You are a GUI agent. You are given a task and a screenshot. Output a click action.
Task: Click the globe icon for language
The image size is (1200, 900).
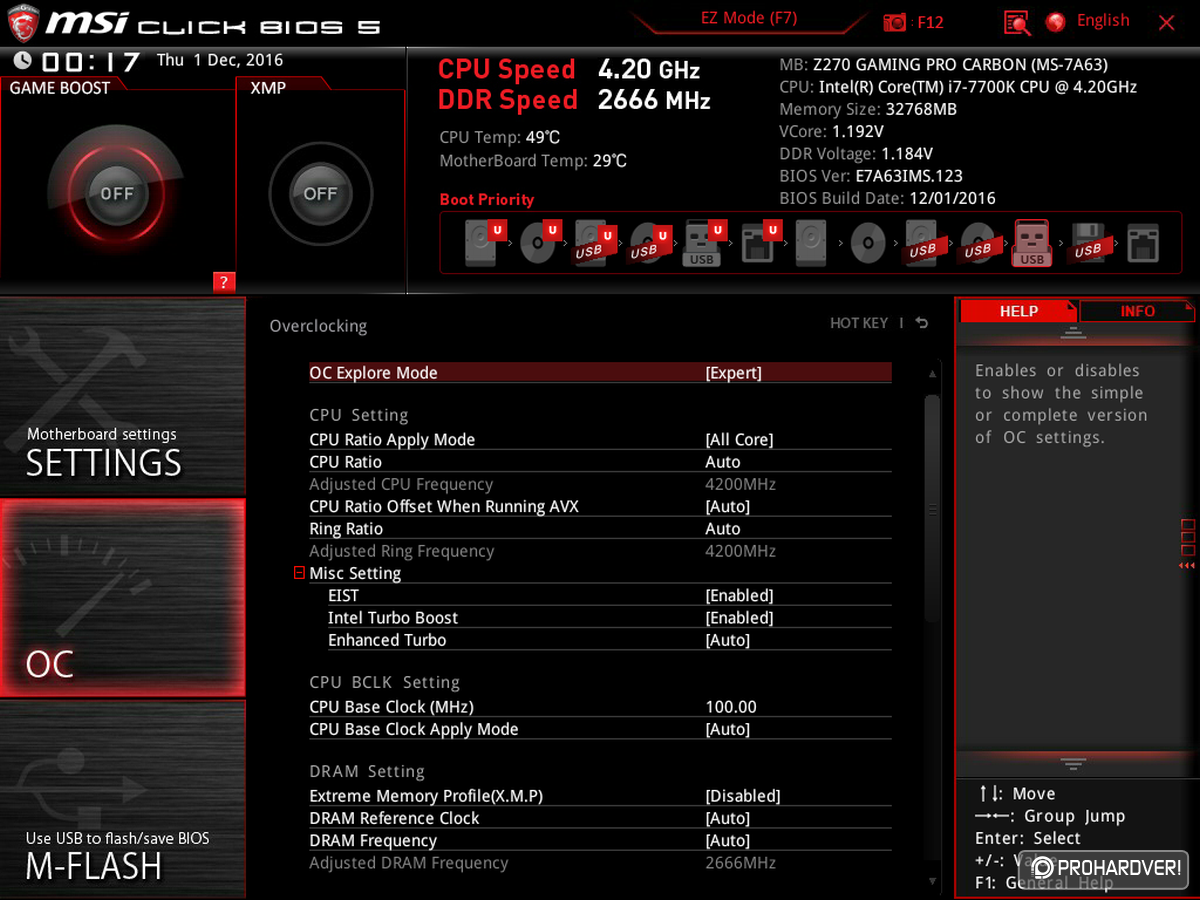point(1055,21)
